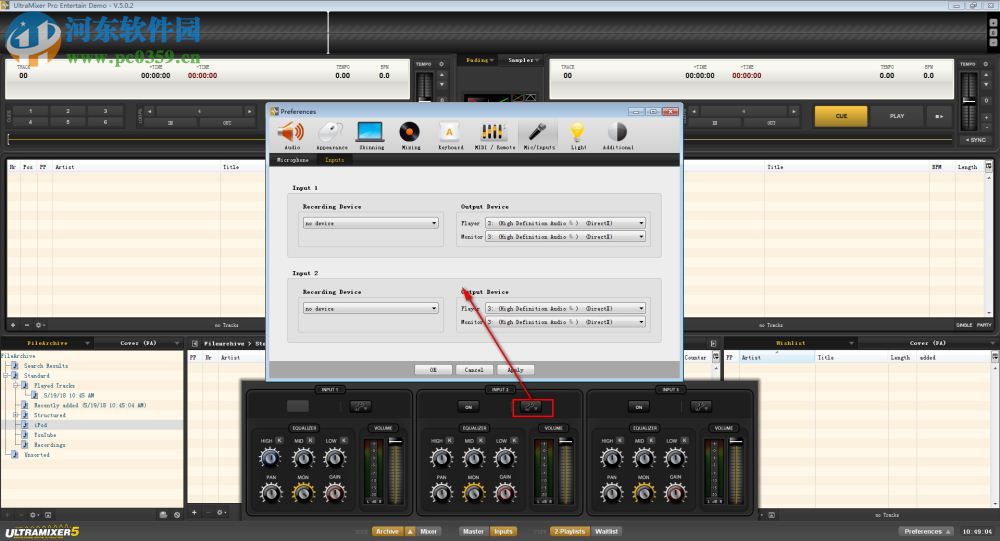Viewport: 1000px width, 541px height.
Task: Click Input 3 settings wrench icon
Action: coord(701,406)
